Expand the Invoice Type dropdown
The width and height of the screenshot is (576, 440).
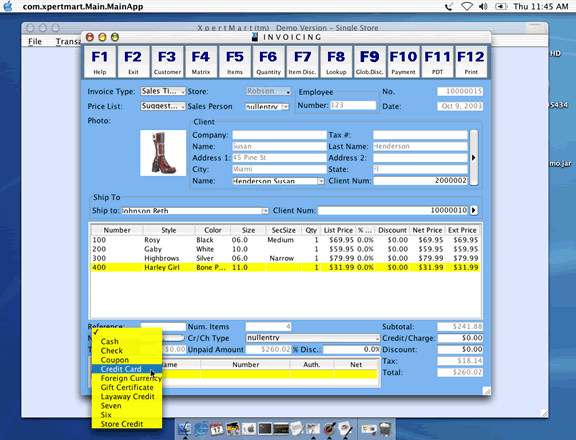pos(163,91)
